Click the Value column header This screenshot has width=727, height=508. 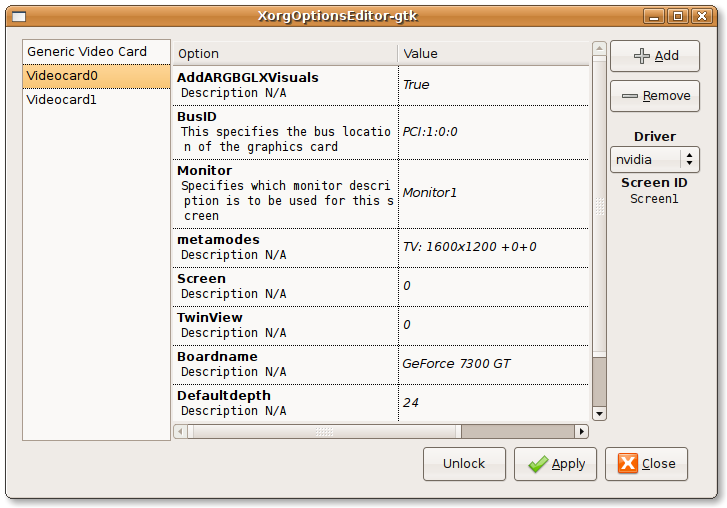[492, 53]
